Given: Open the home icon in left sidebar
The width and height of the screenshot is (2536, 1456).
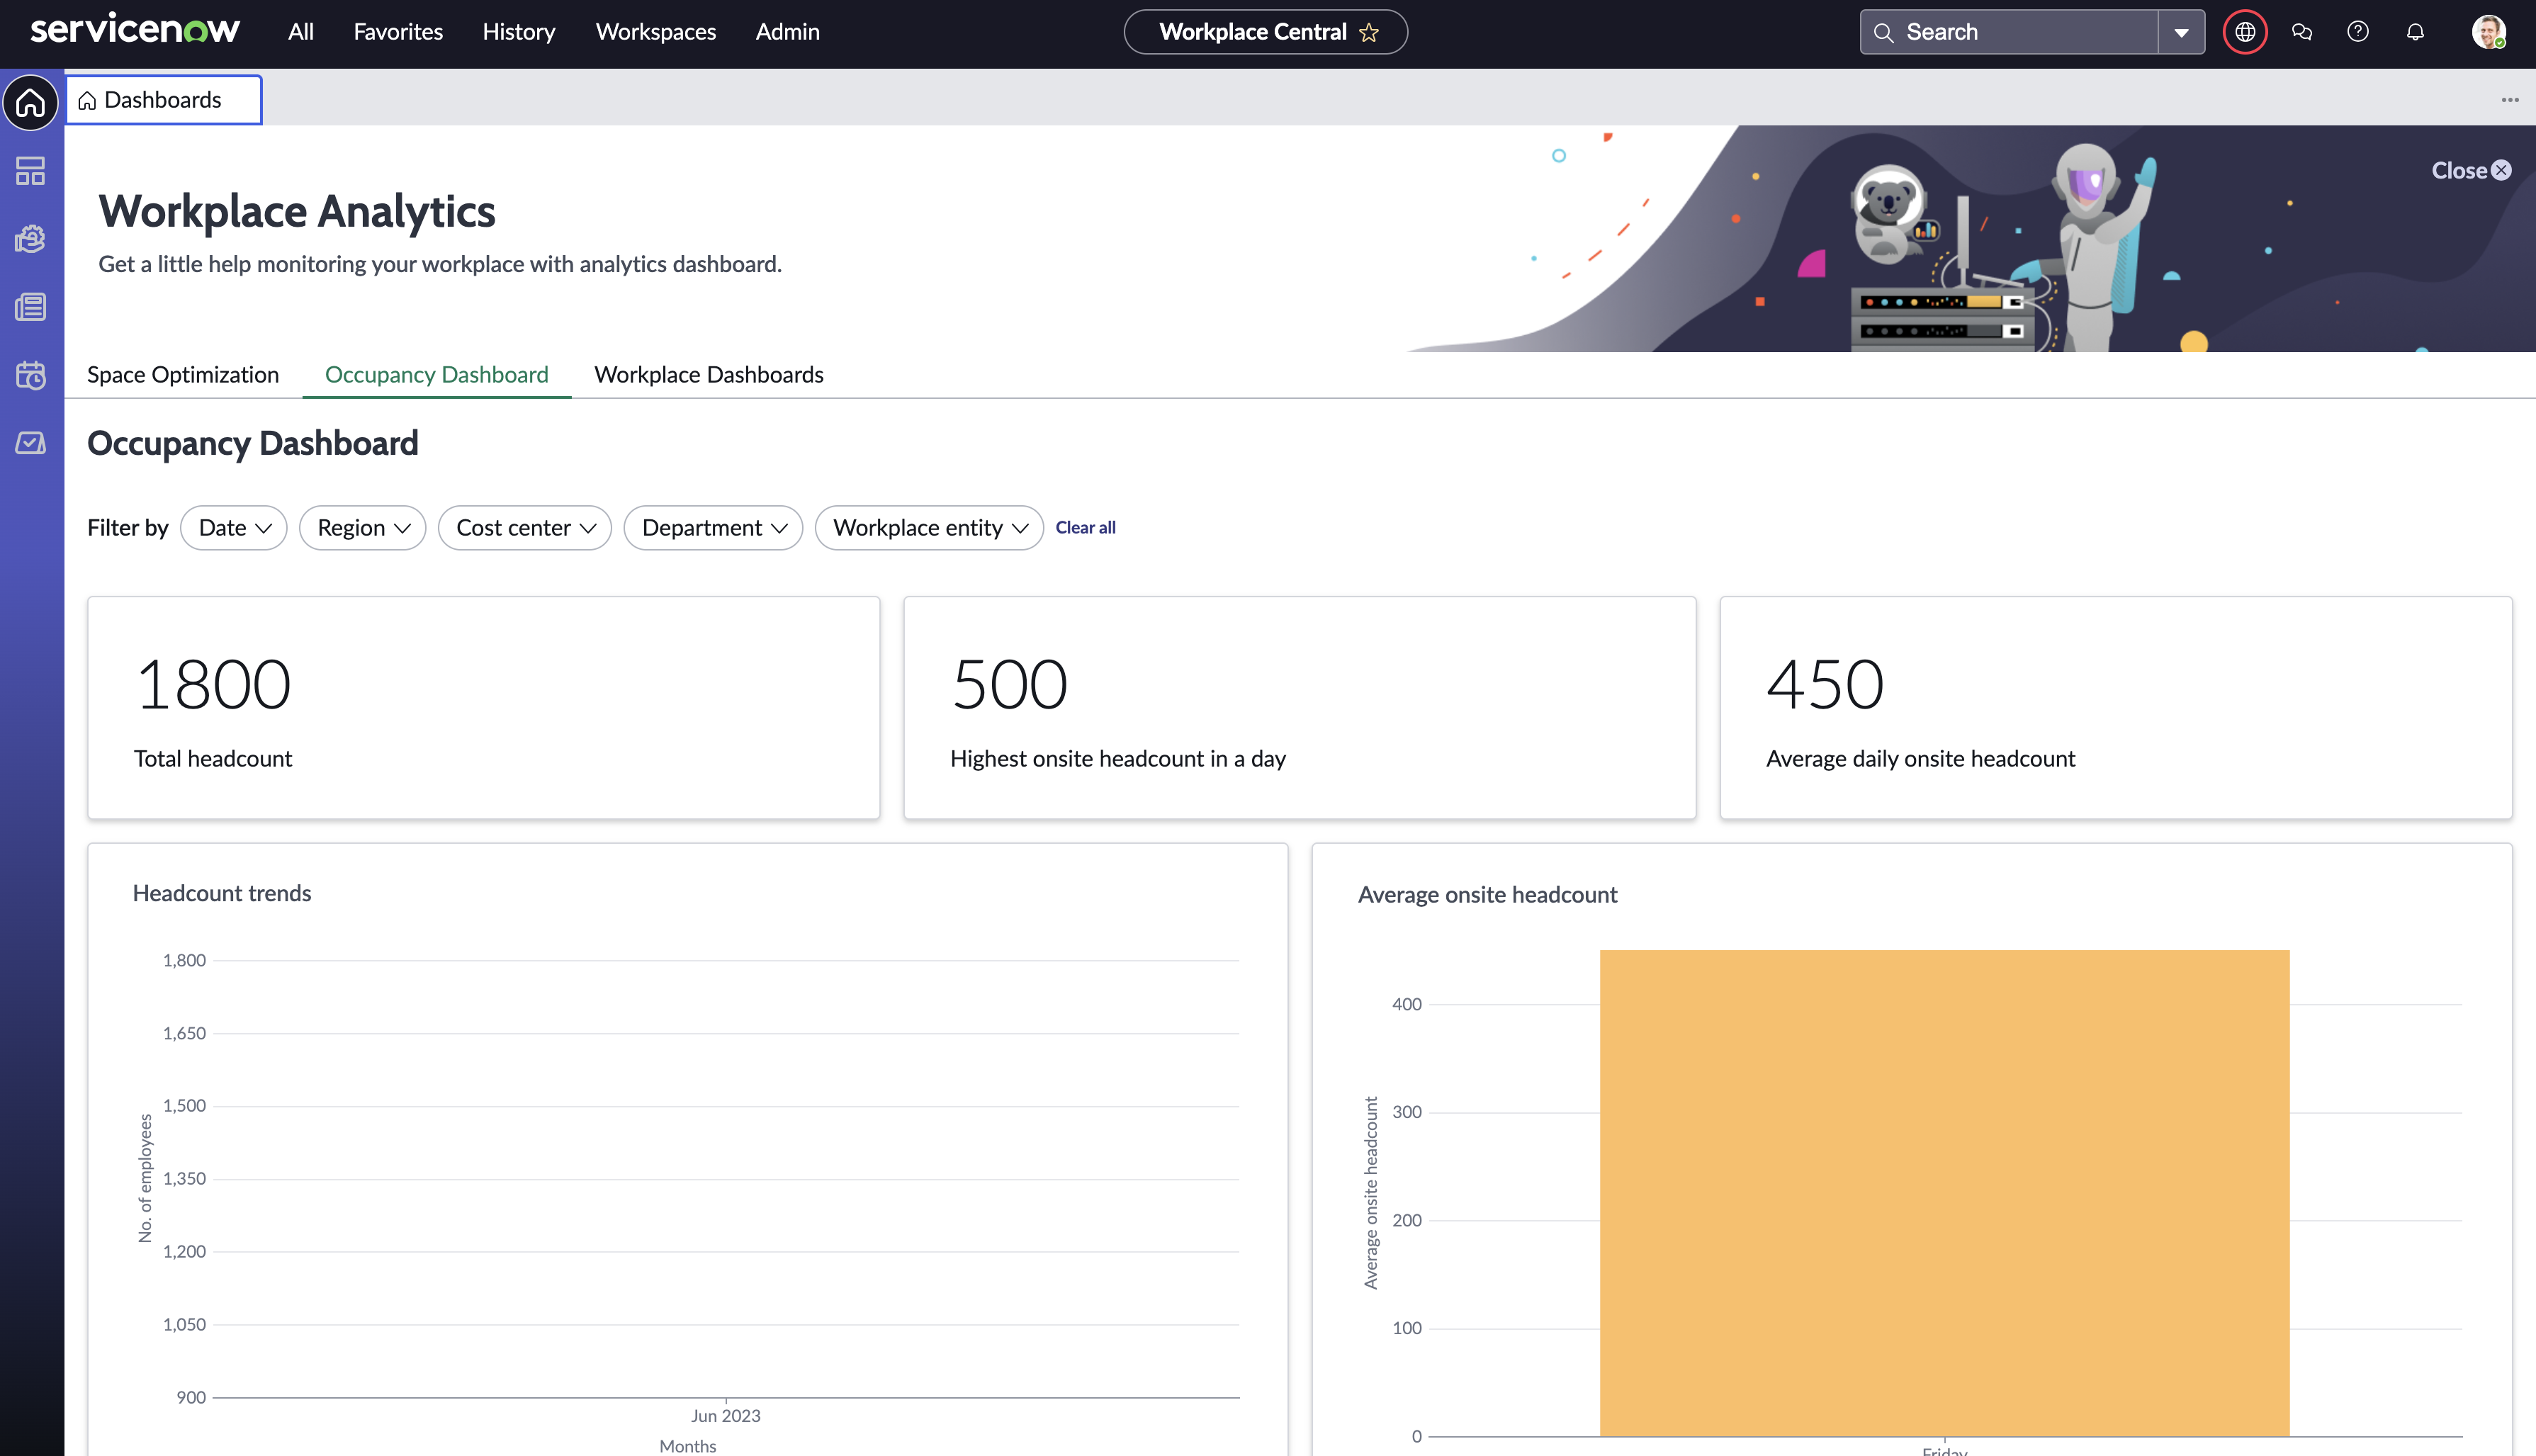Looking at the screenshot, I should (31, 102).
